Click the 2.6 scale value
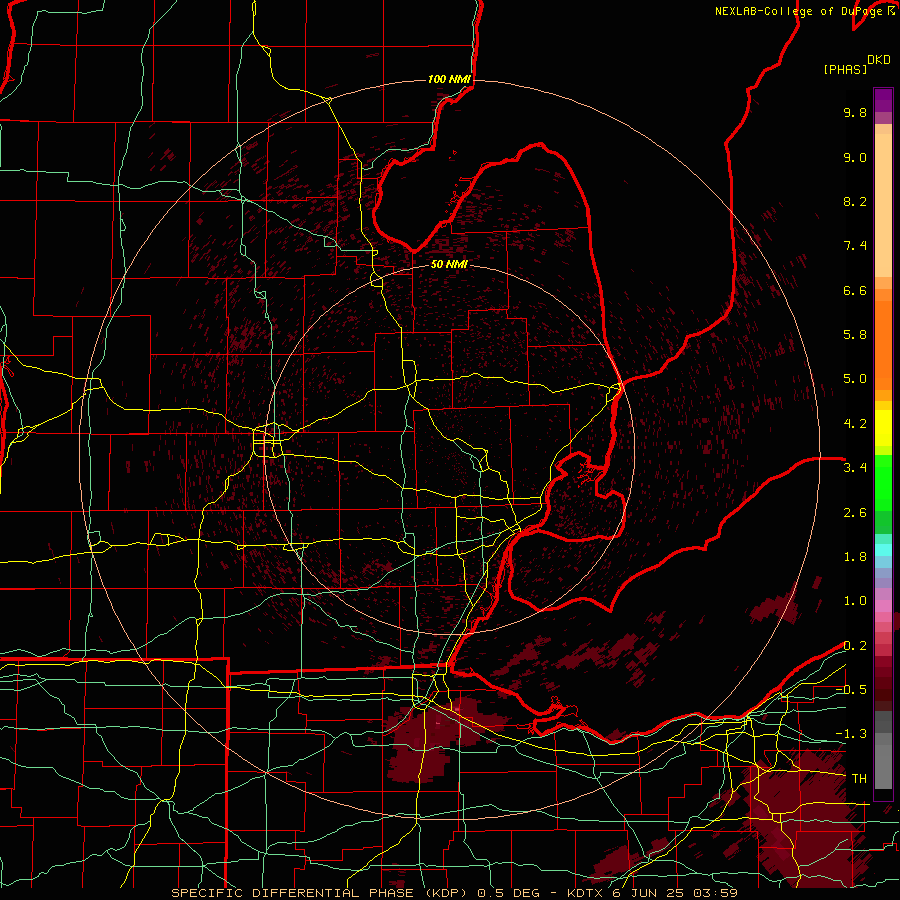 pos(855,512)
